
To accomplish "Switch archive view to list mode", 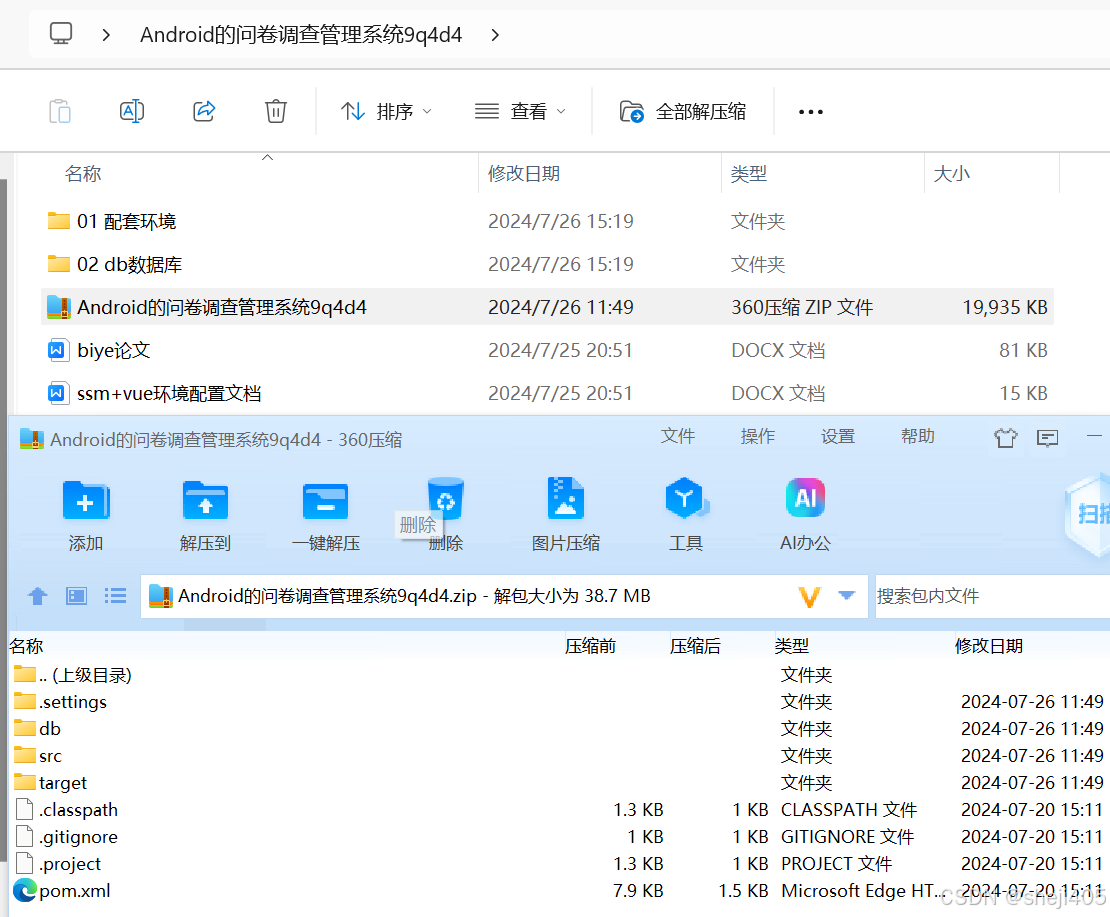I will pos(115,596).
